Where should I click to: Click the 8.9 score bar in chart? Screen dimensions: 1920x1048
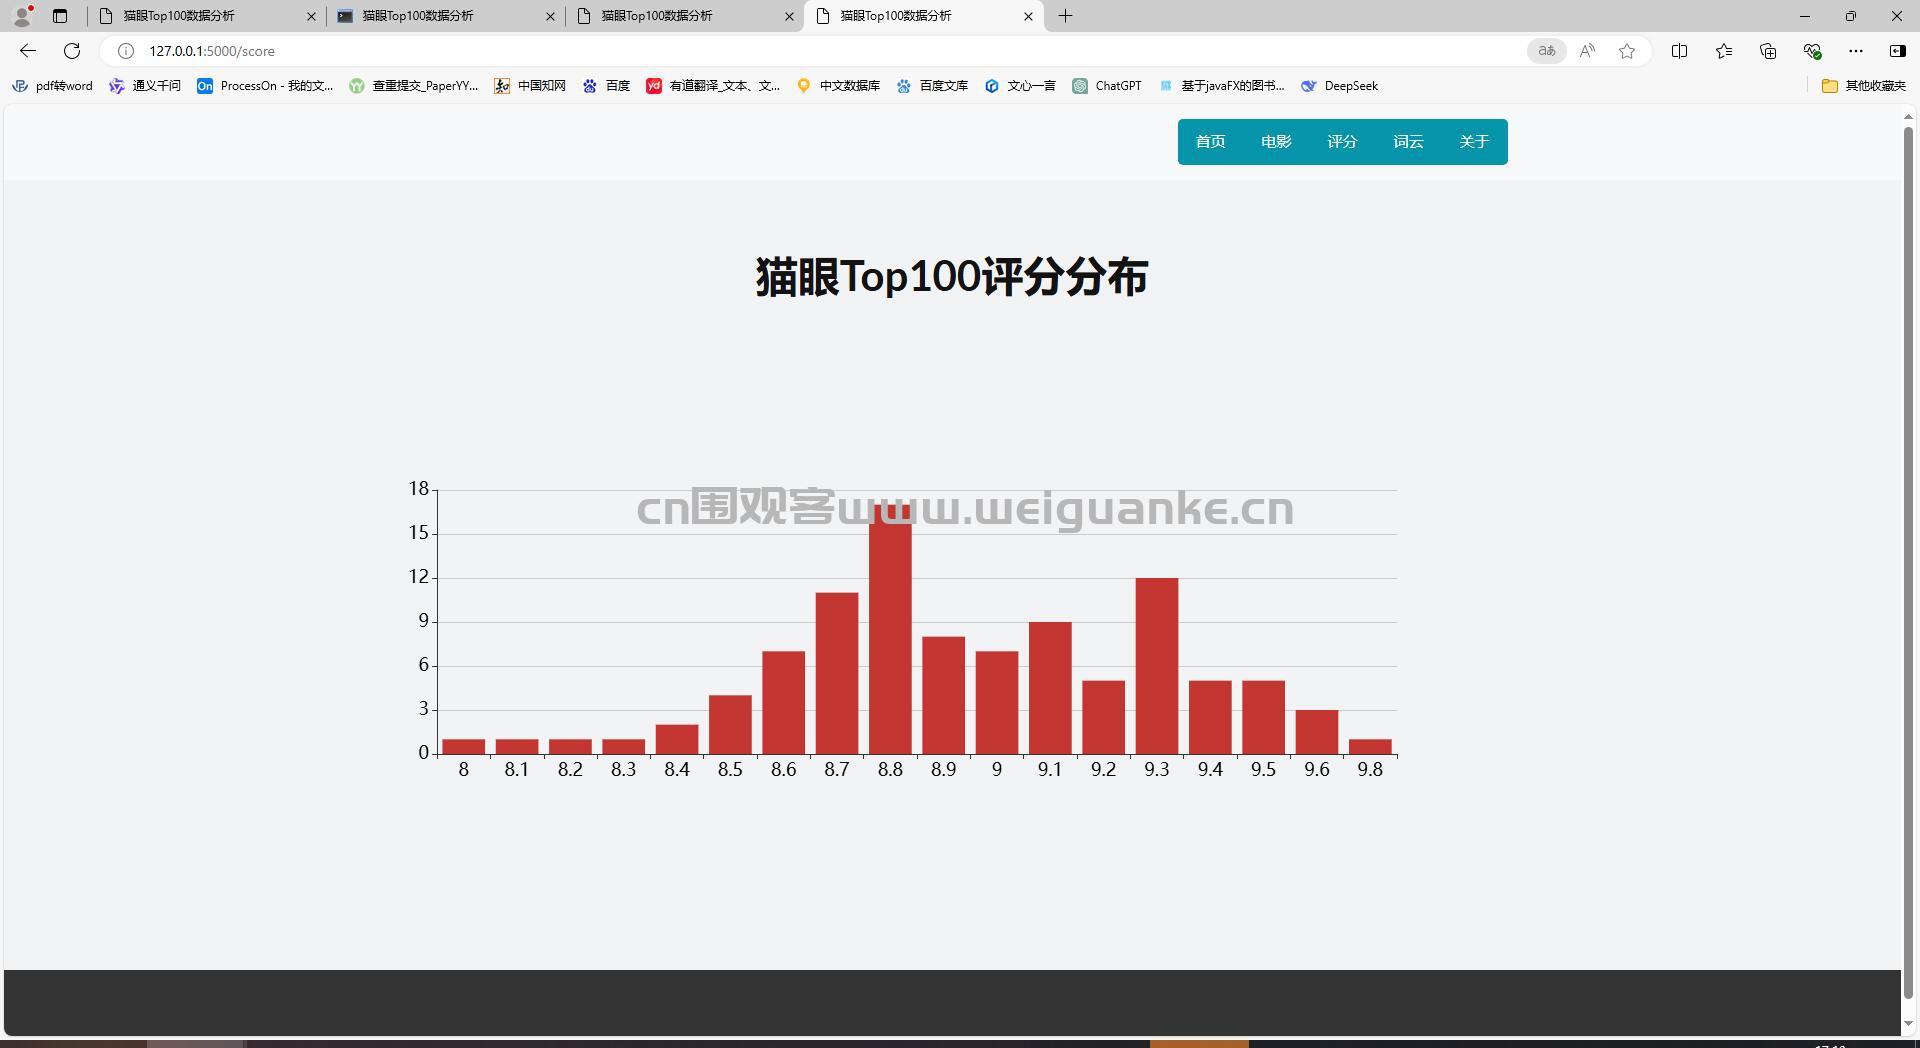coord(944,695)
